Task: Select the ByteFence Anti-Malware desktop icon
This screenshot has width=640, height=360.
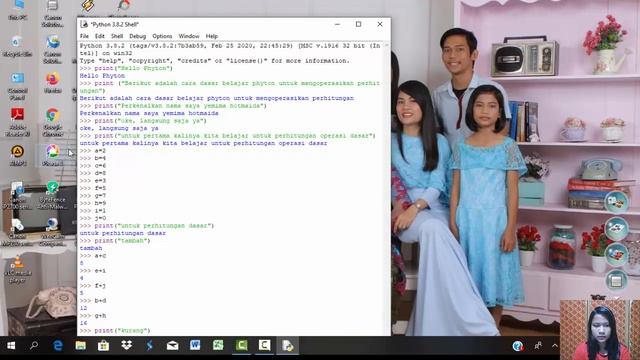Action: tap(53, 196)
